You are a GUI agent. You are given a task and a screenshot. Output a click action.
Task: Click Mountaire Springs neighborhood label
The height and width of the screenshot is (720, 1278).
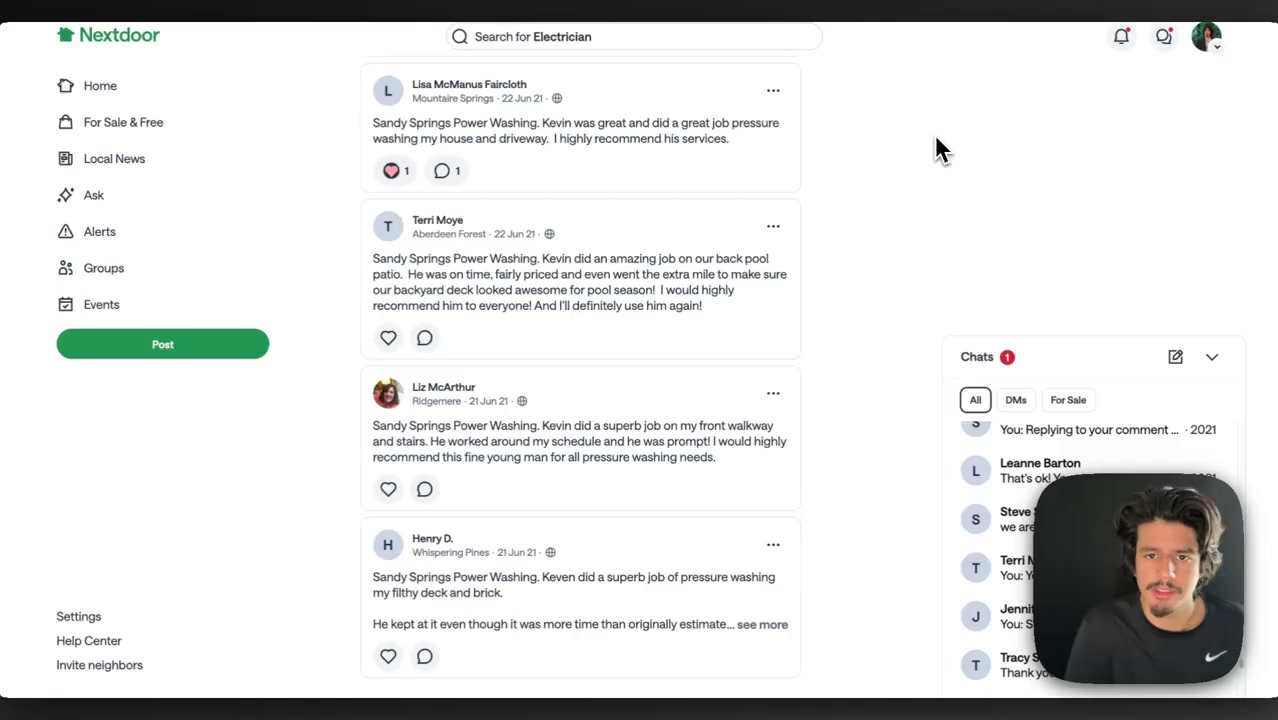click(453, 99)
